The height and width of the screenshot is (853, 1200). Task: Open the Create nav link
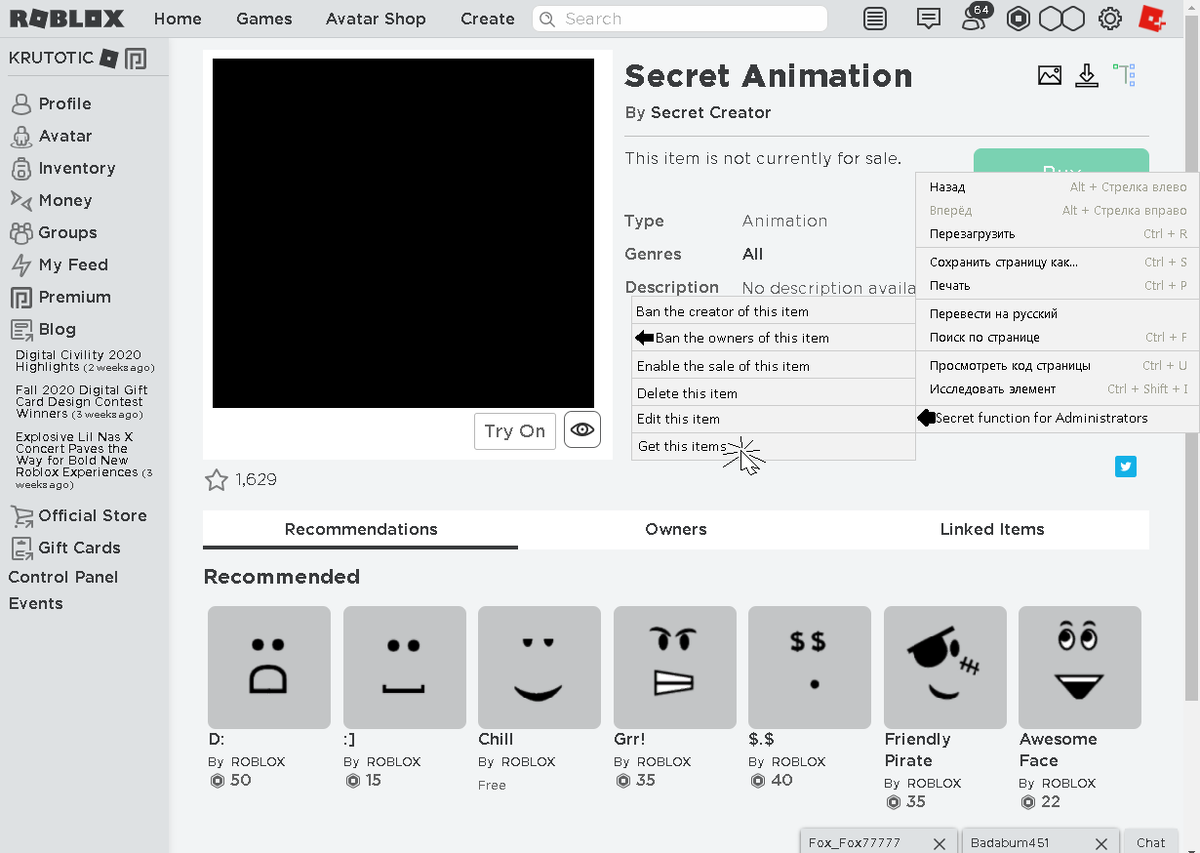488,19
